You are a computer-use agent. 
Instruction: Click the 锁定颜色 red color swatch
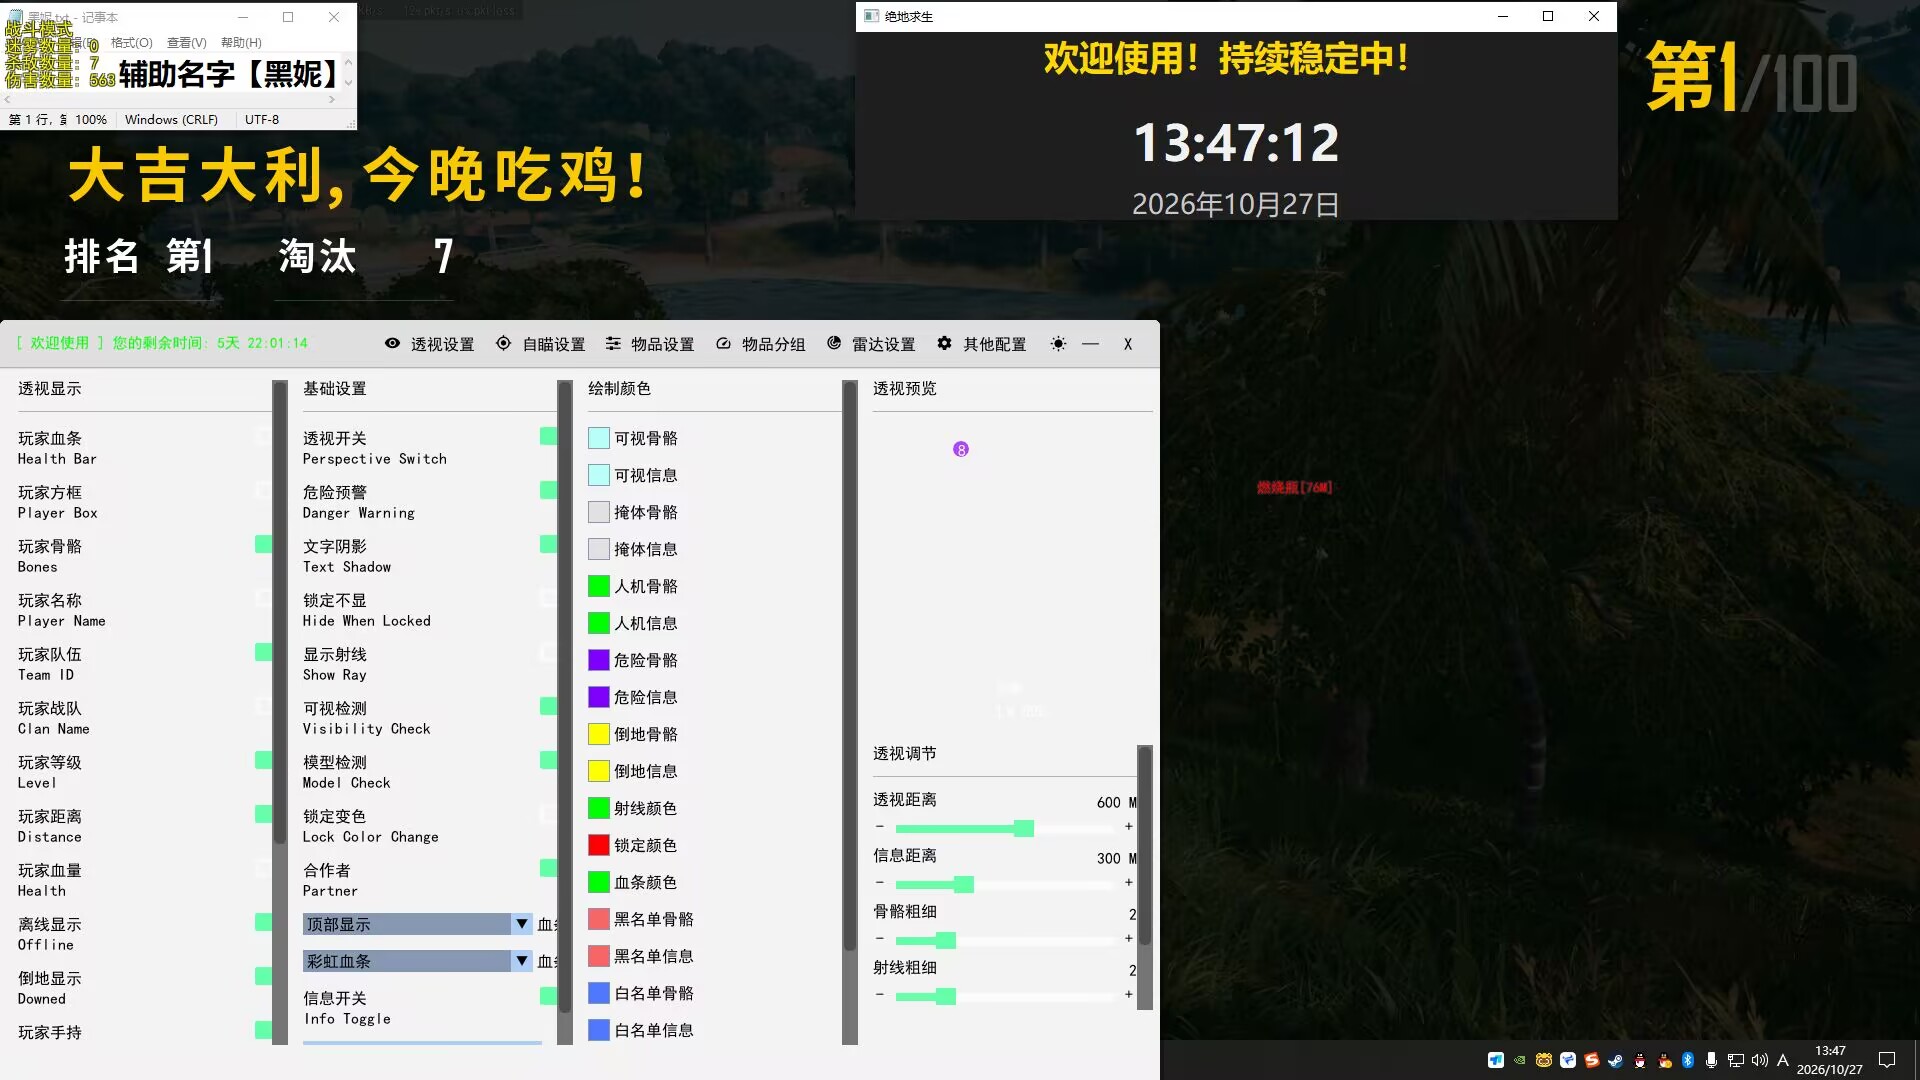(x=599, y=845)
